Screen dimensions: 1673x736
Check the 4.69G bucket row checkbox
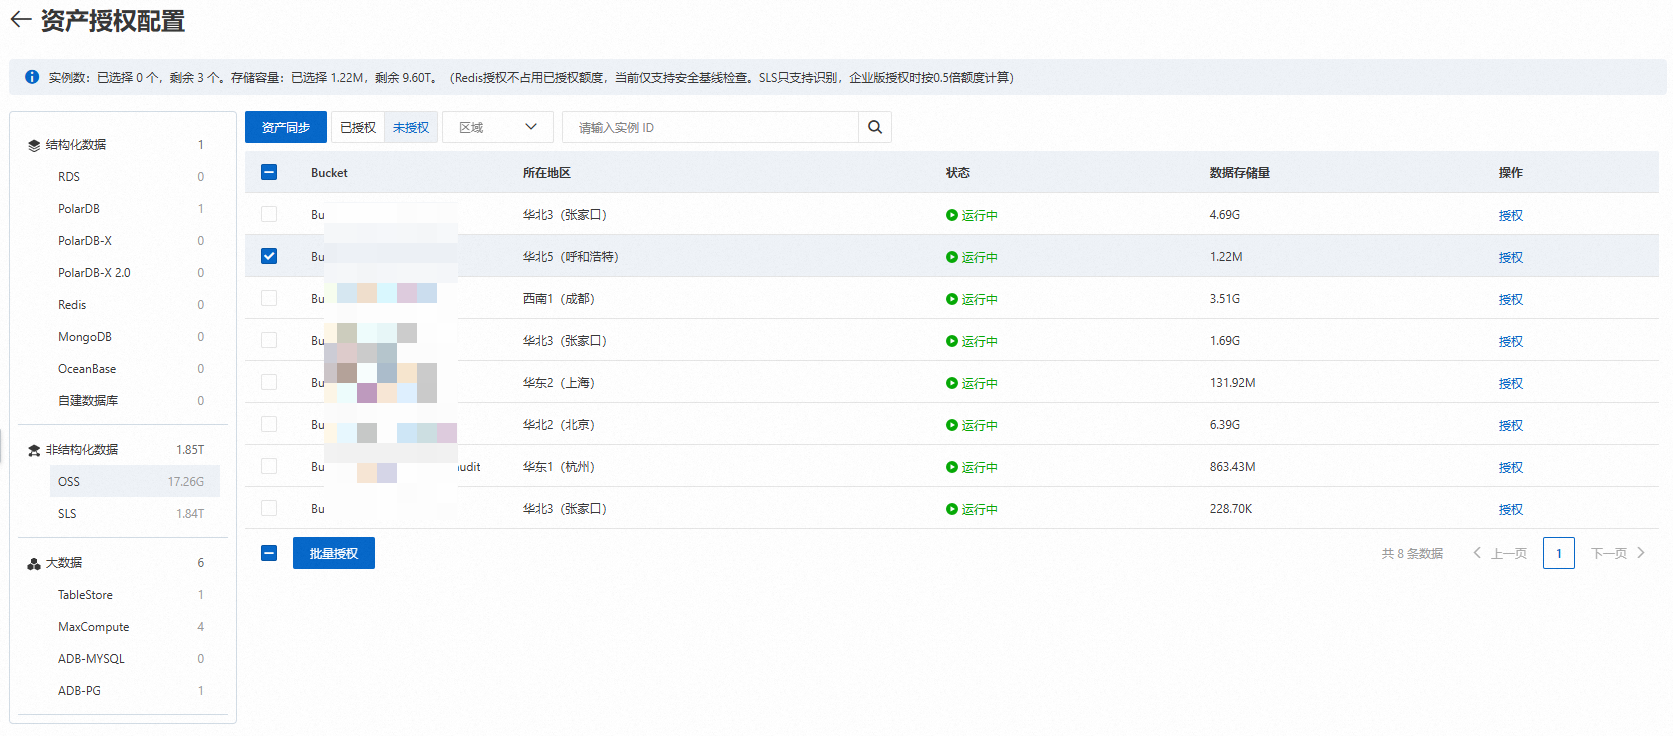(269, 214)
